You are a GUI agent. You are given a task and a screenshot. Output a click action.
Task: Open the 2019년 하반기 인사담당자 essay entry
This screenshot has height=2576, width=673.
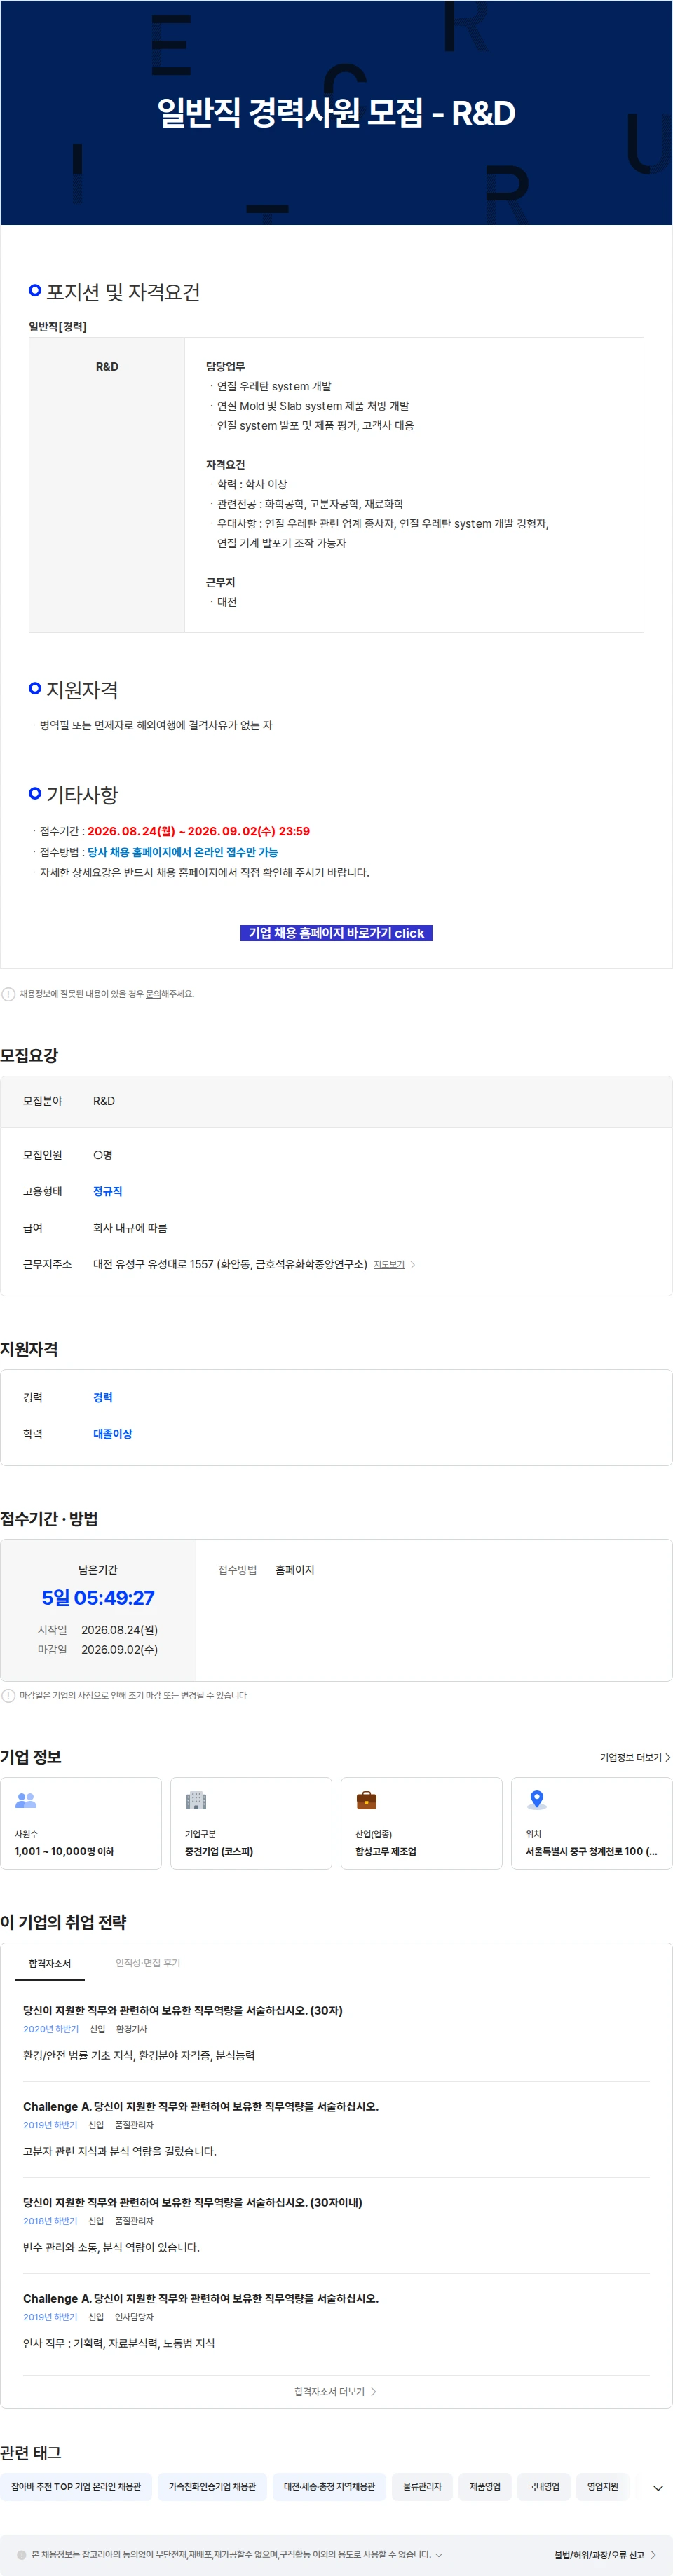336,2321
